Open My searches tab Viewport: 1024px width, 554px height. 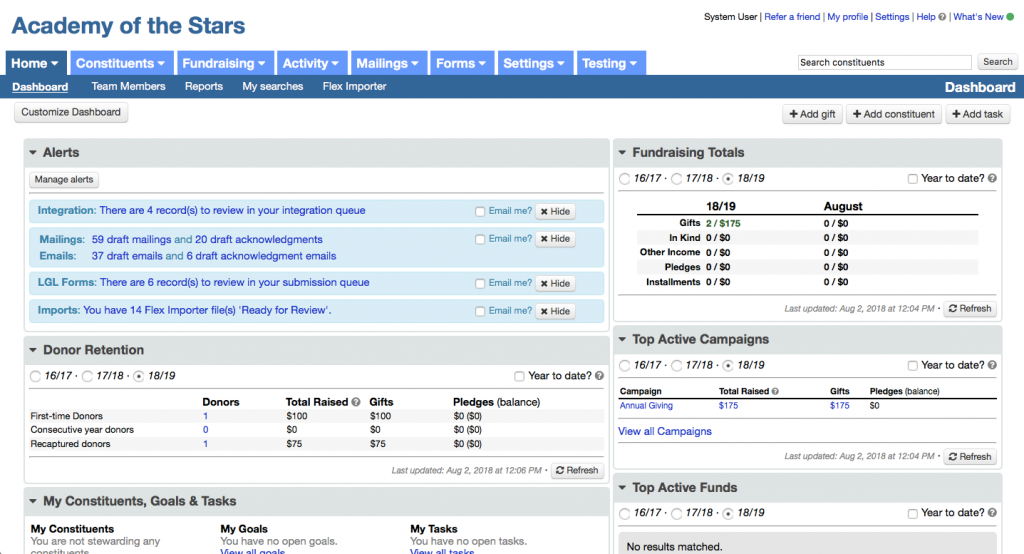(272, 86)
